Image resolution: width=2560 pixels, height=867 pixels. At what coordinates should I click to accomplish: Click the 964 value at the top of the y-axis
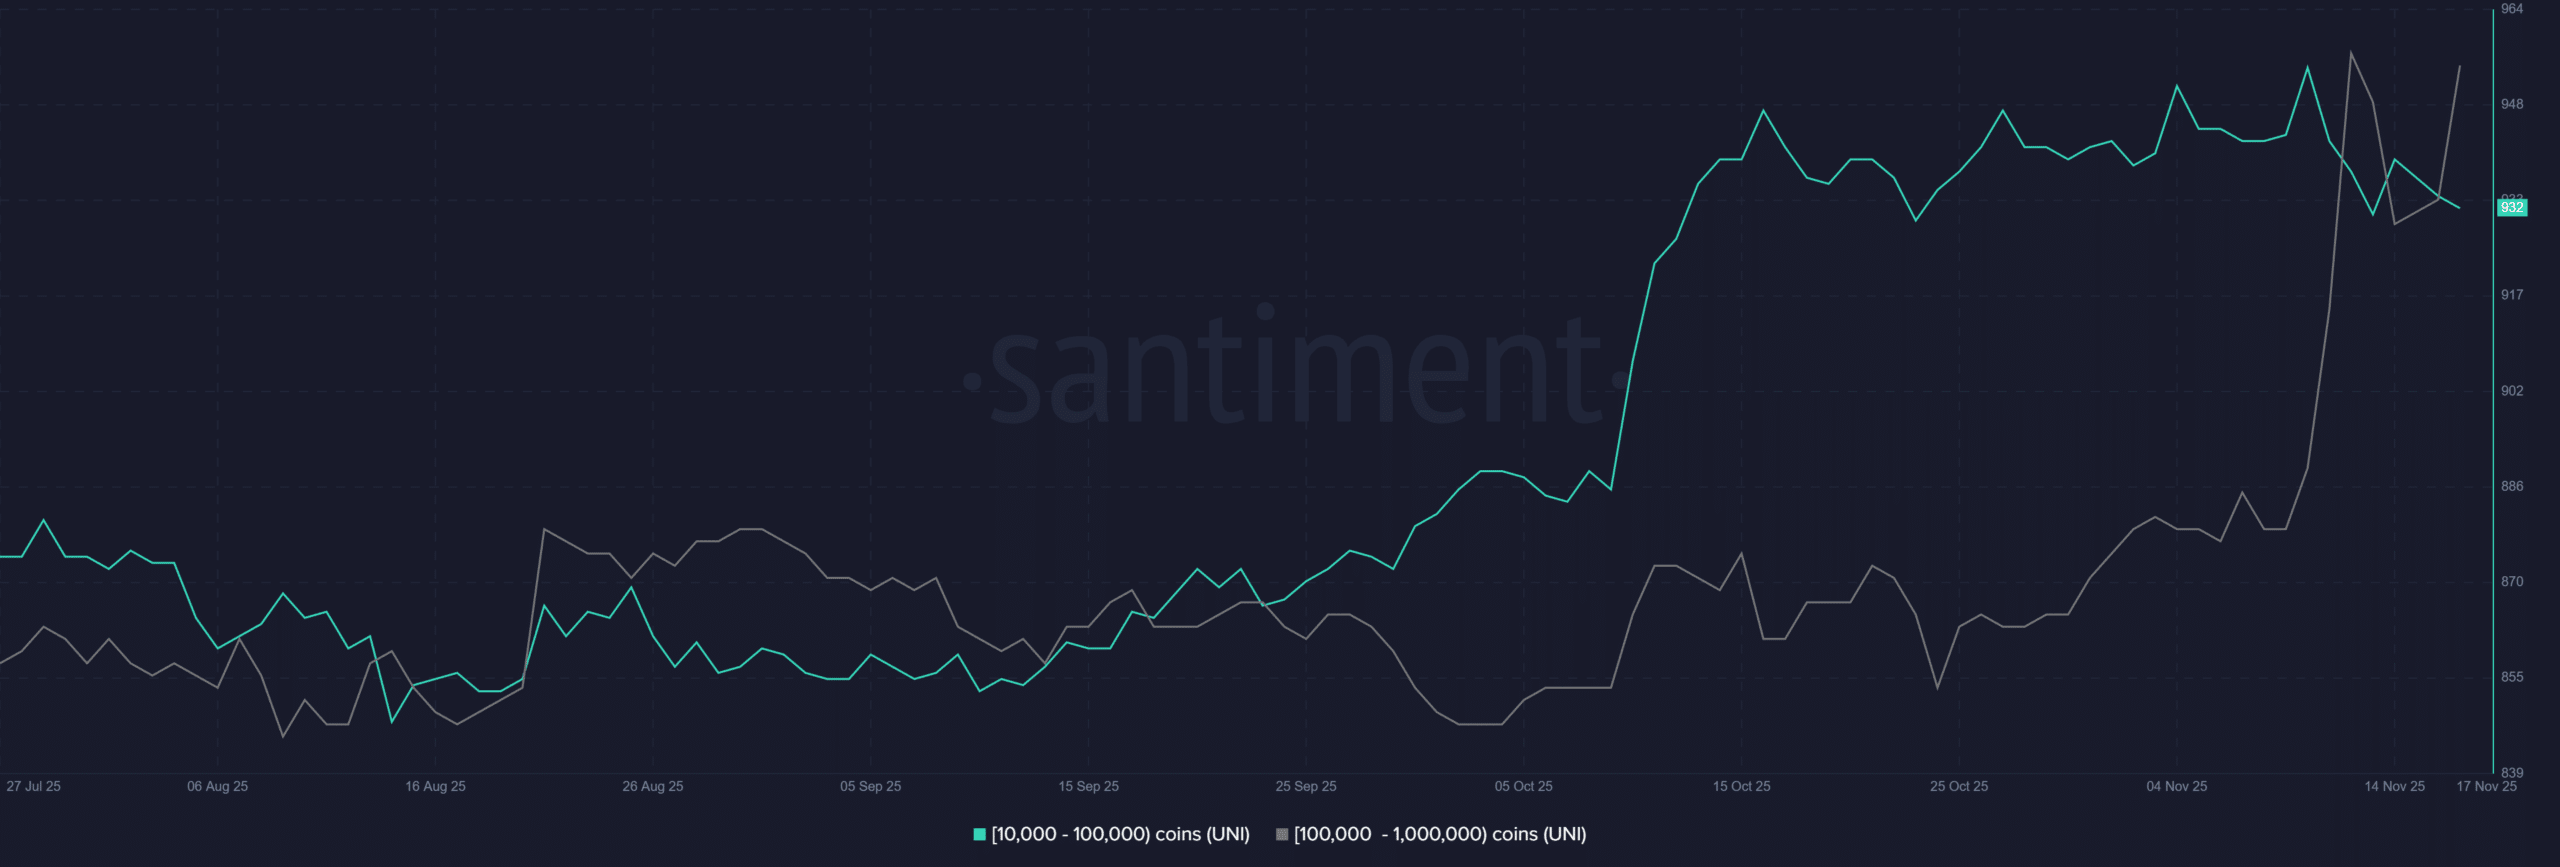click(2512, 9)
